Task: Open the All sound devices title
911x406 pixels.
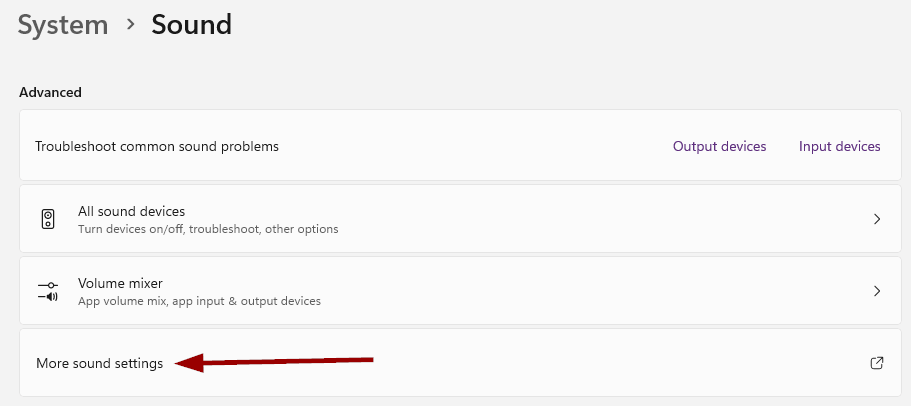Action: pyautogui.click(x=131, y=211)
